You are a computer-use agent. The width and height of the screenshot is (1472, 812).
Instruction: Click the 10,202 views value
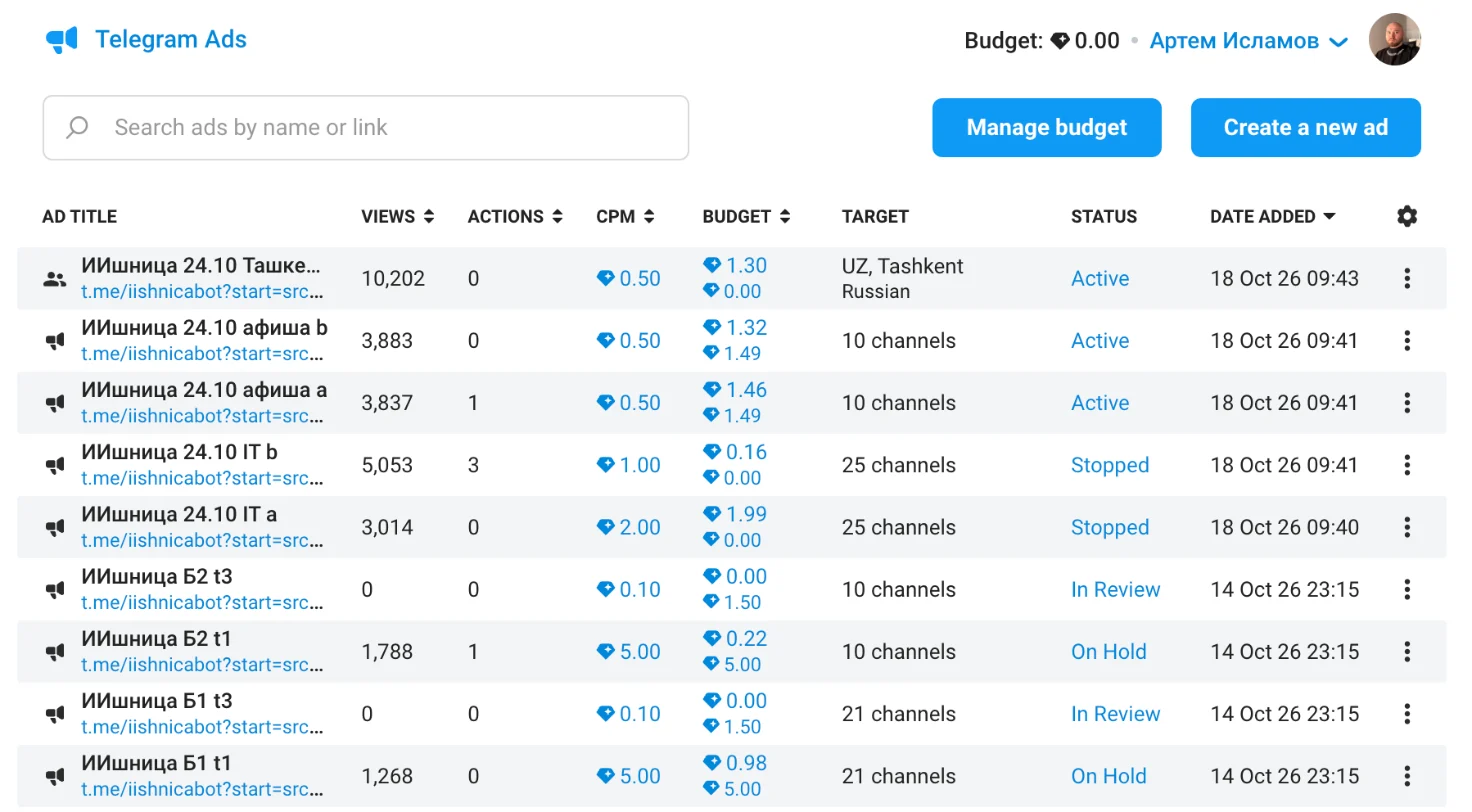coord(393,278)
